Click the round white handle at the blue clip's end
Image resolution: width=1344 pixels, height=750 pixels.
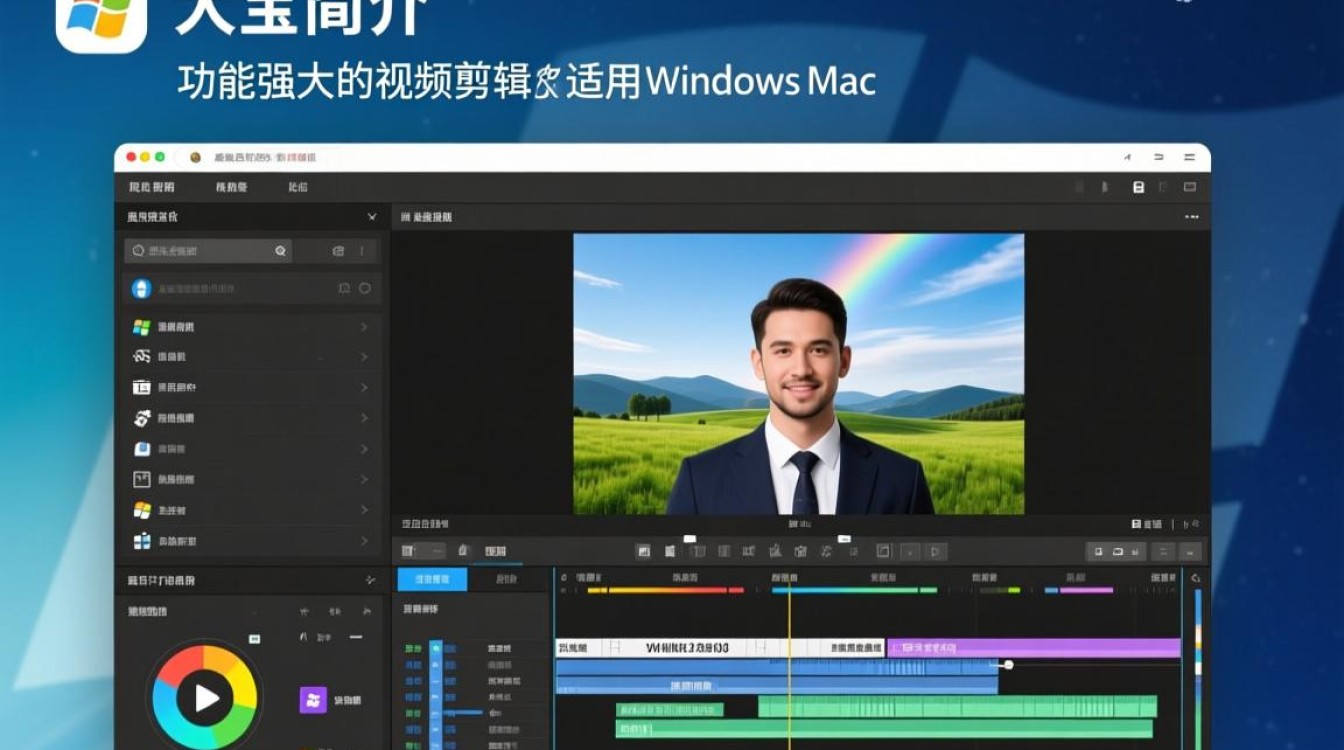[1009, 665]
